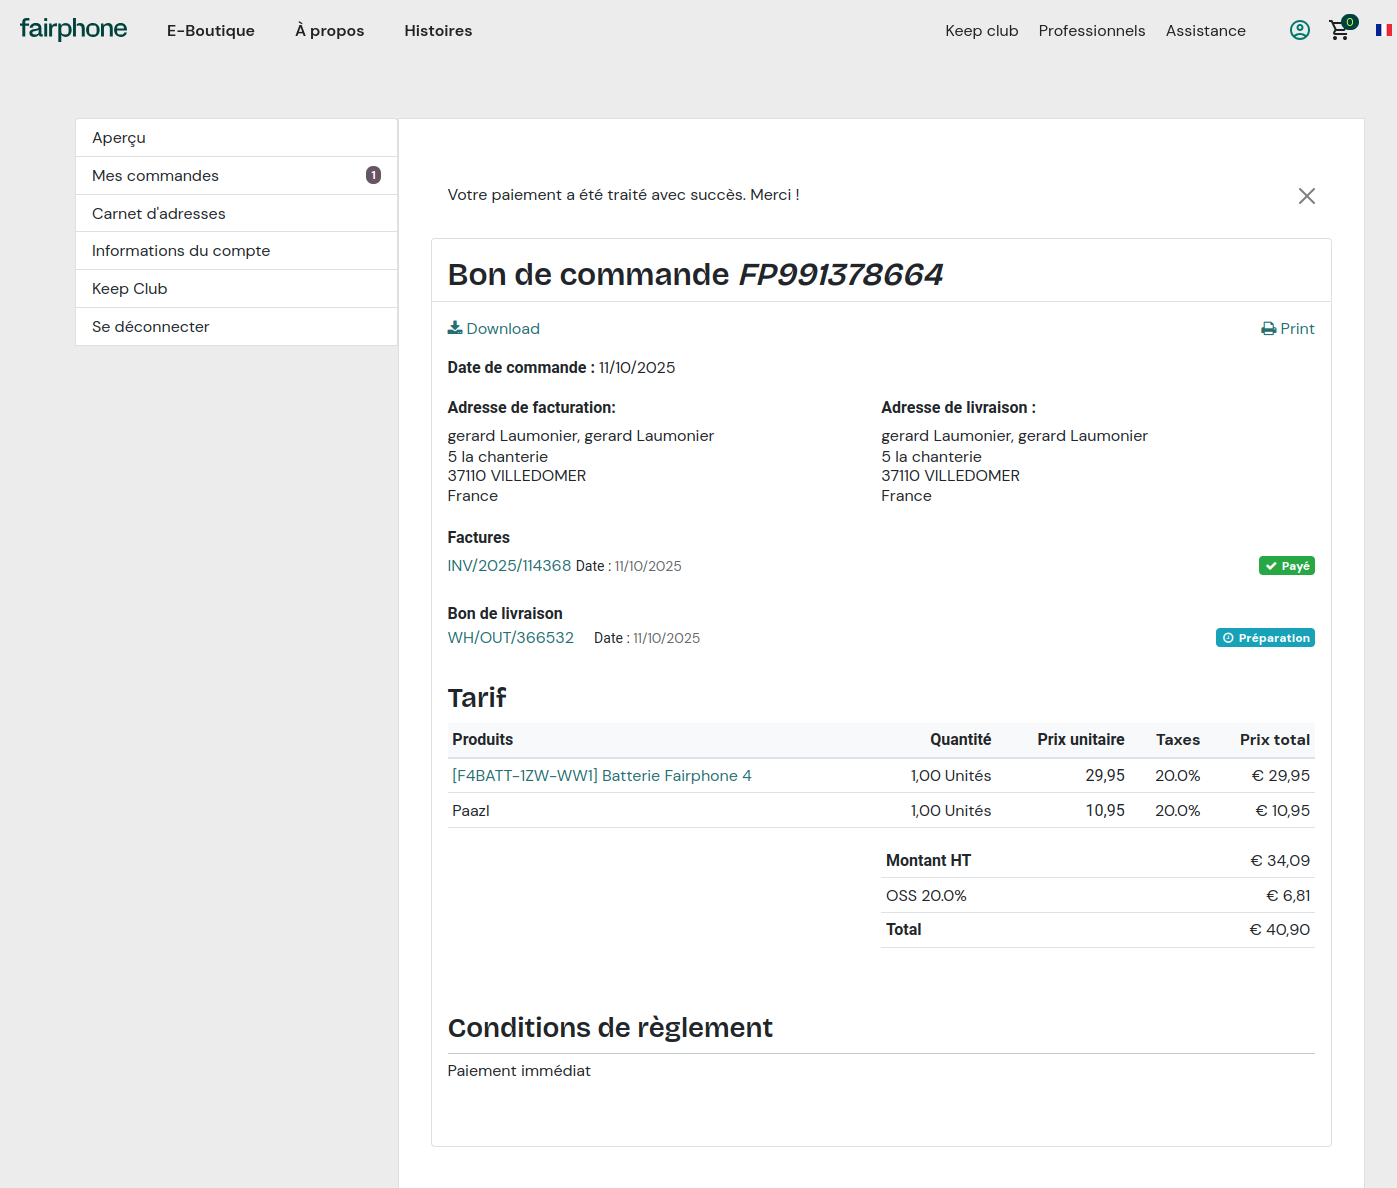Open the Keep club top link
This screenshot has height=1188, width=1397.
tap(981, 31)
